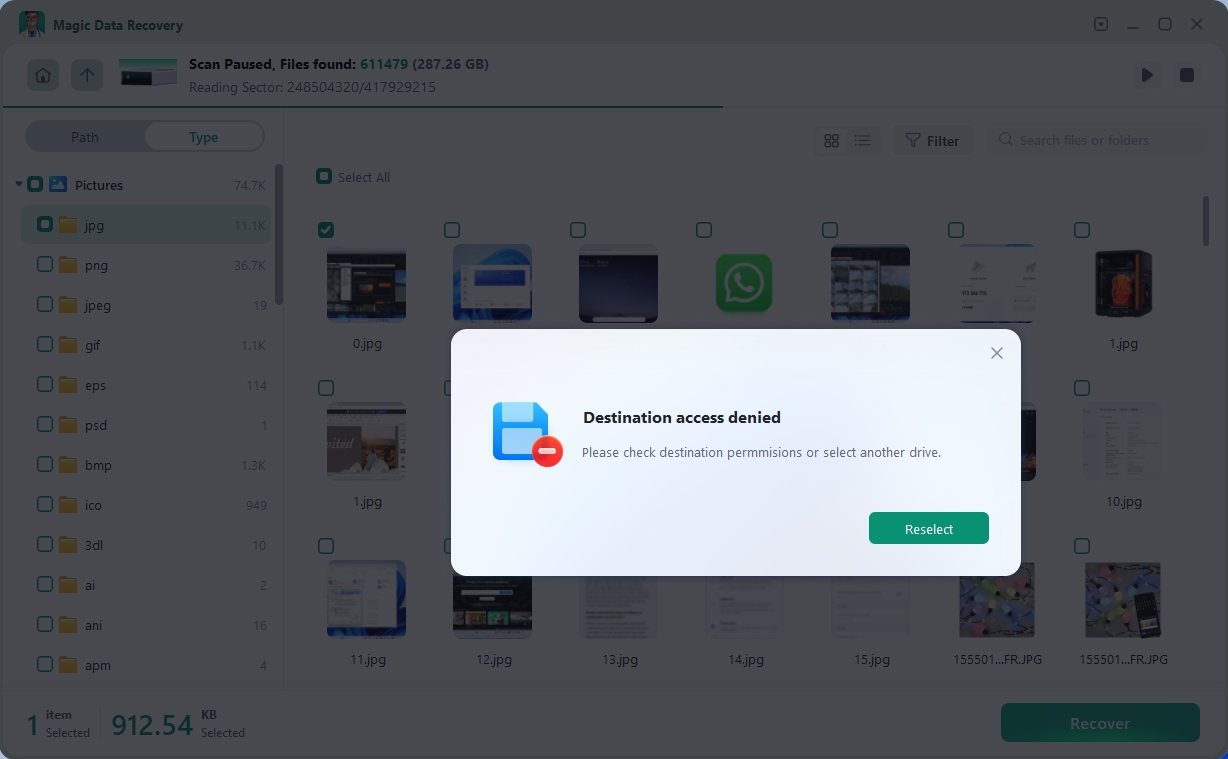
Task: Switch to the Path tab
Action: (x=85, y=137)
